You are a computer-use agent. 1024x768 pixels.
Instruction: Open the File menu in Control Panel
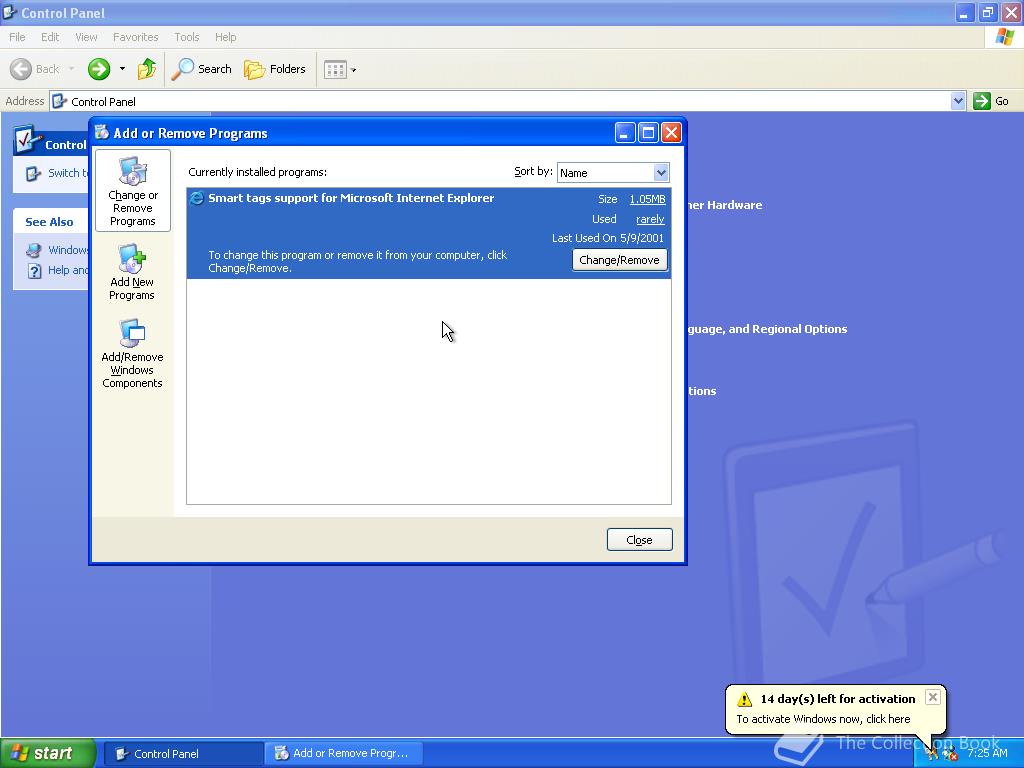pyautogui.click(x=17, y=37)
